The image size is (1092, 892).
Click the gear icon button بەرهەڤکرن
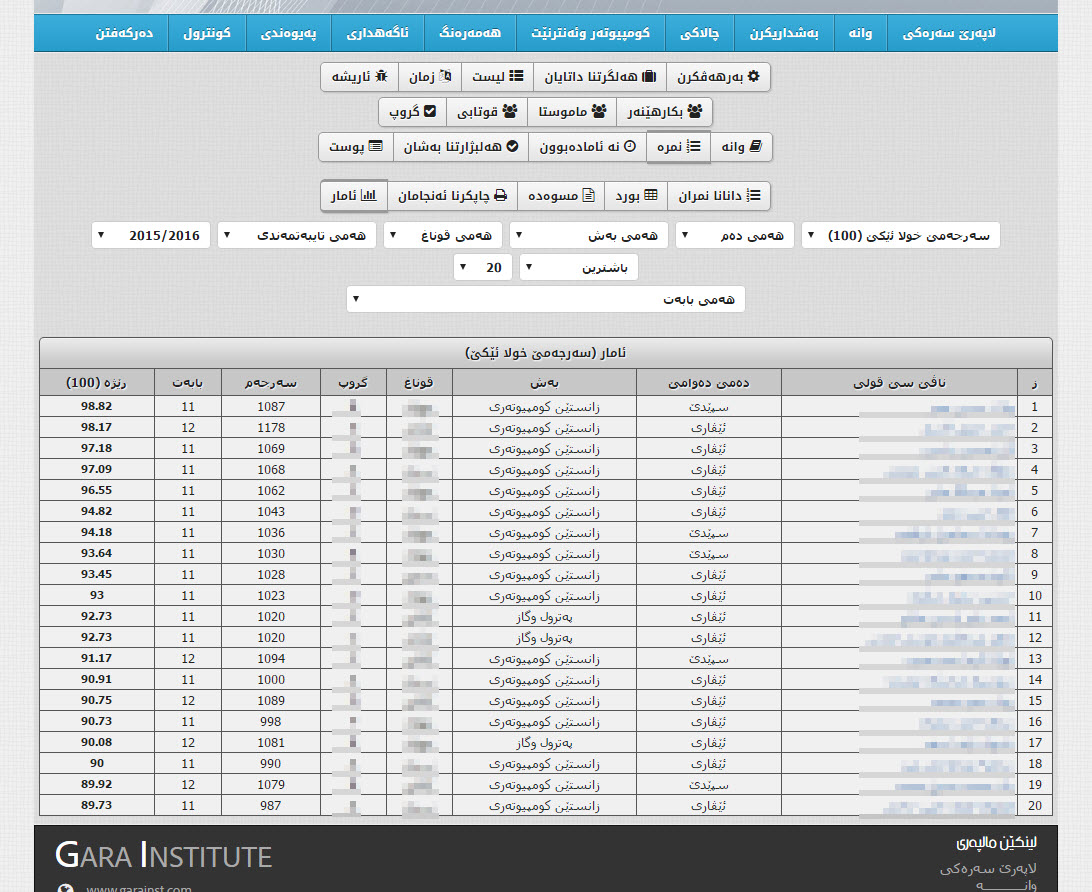(718, 77)
